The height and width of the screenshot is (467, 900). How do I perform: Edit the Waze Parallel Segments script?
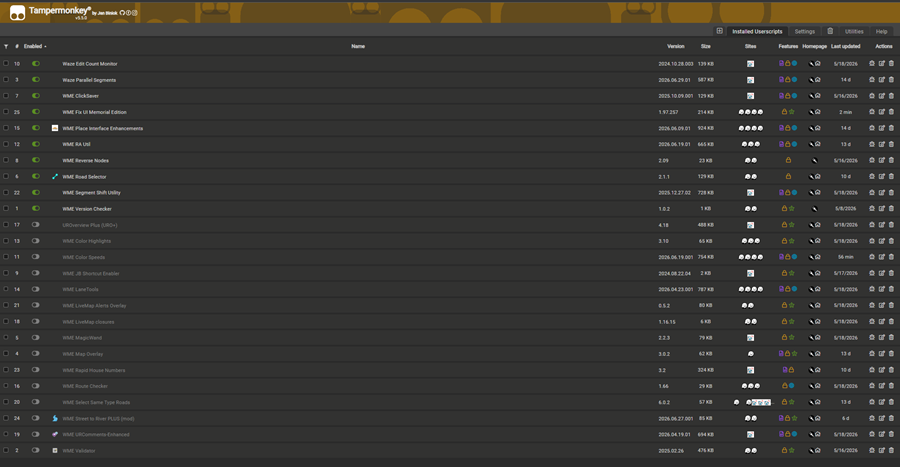[882, 80]
